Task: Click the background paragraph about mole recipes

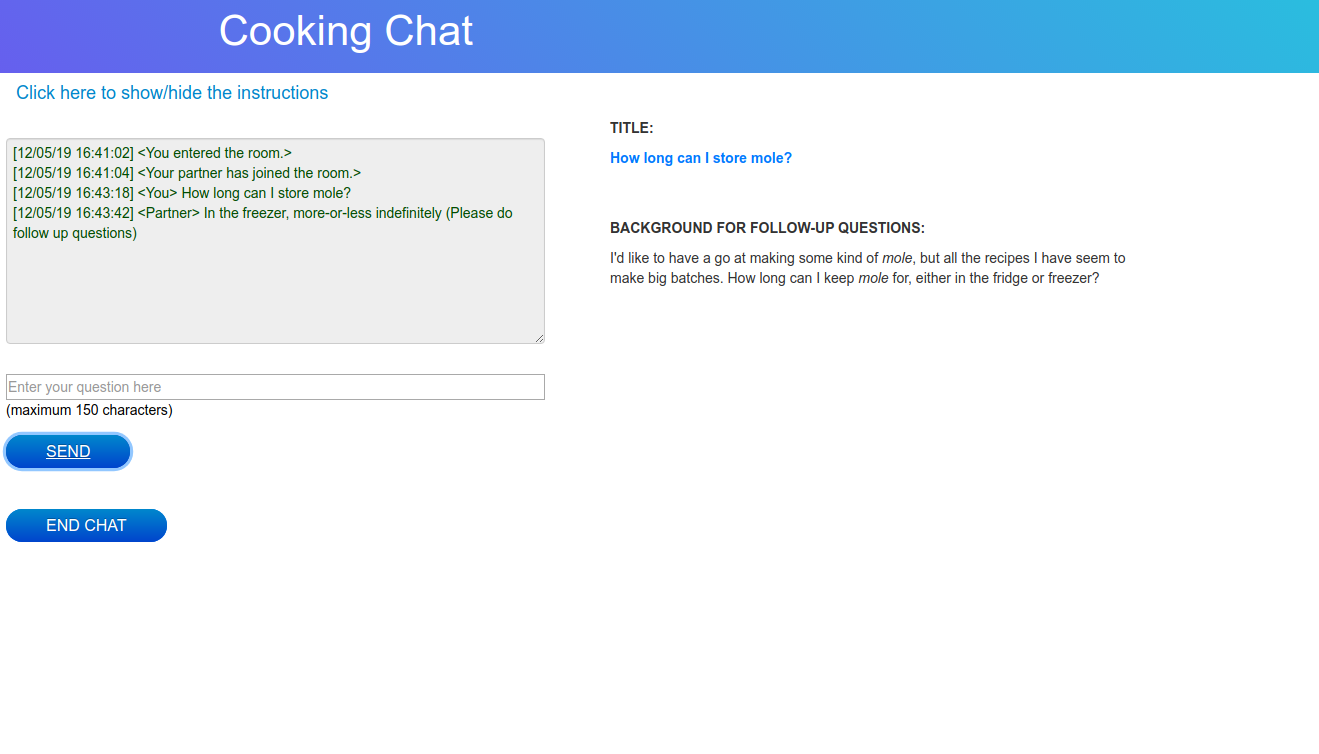Action: click(x=867, y=268)
